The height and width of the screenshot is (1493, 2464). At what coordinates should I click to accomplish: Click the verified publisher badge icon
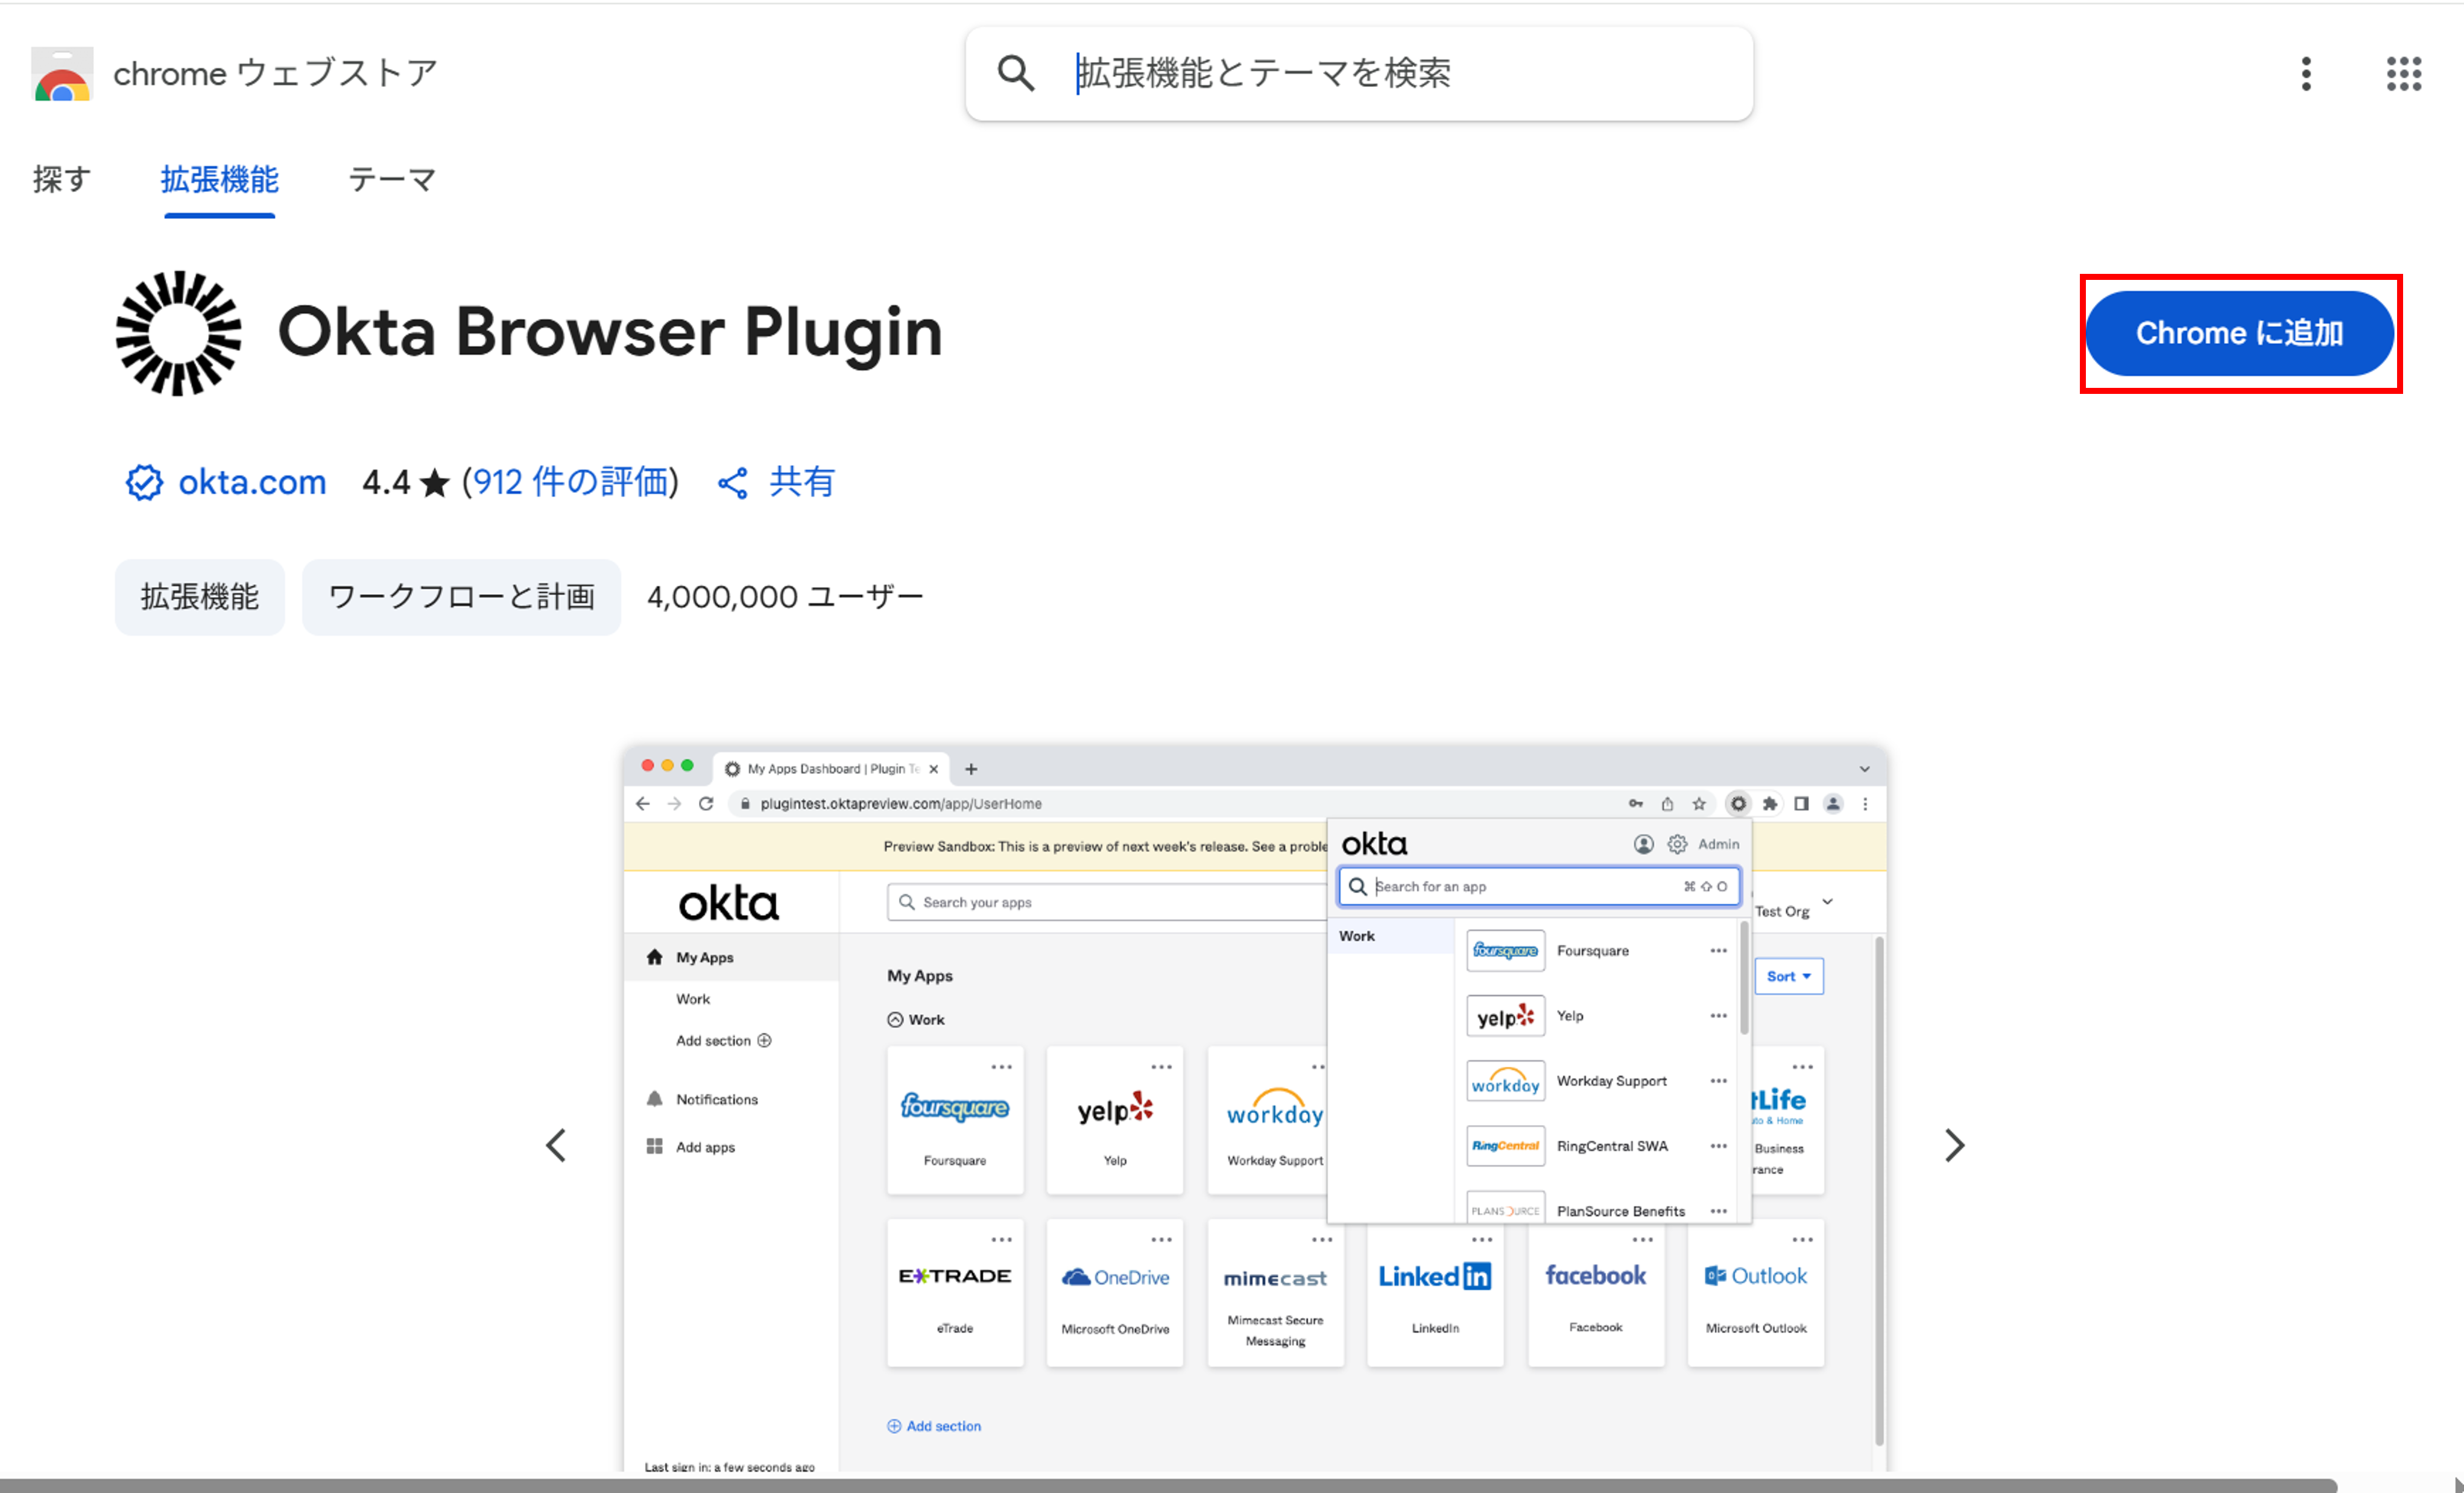144,482
